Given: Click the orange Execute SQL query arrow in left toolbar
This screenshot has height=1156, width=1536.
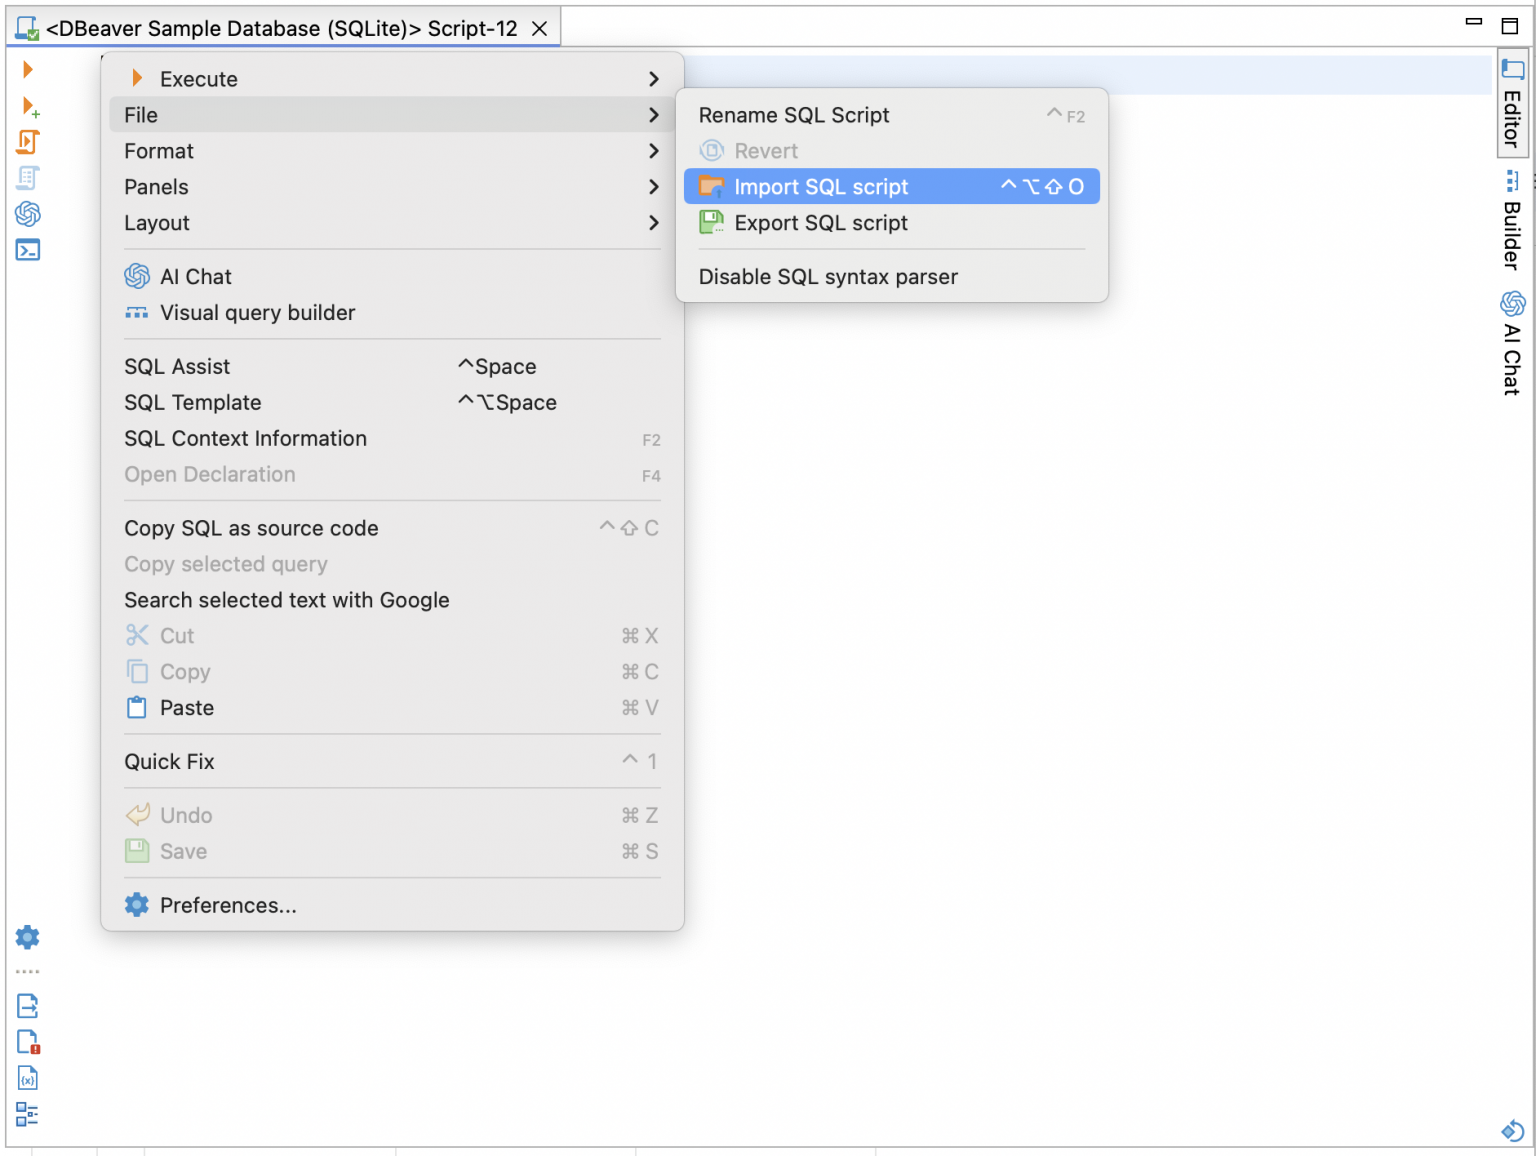Looking at the screenshot, I should pos(28,69).
